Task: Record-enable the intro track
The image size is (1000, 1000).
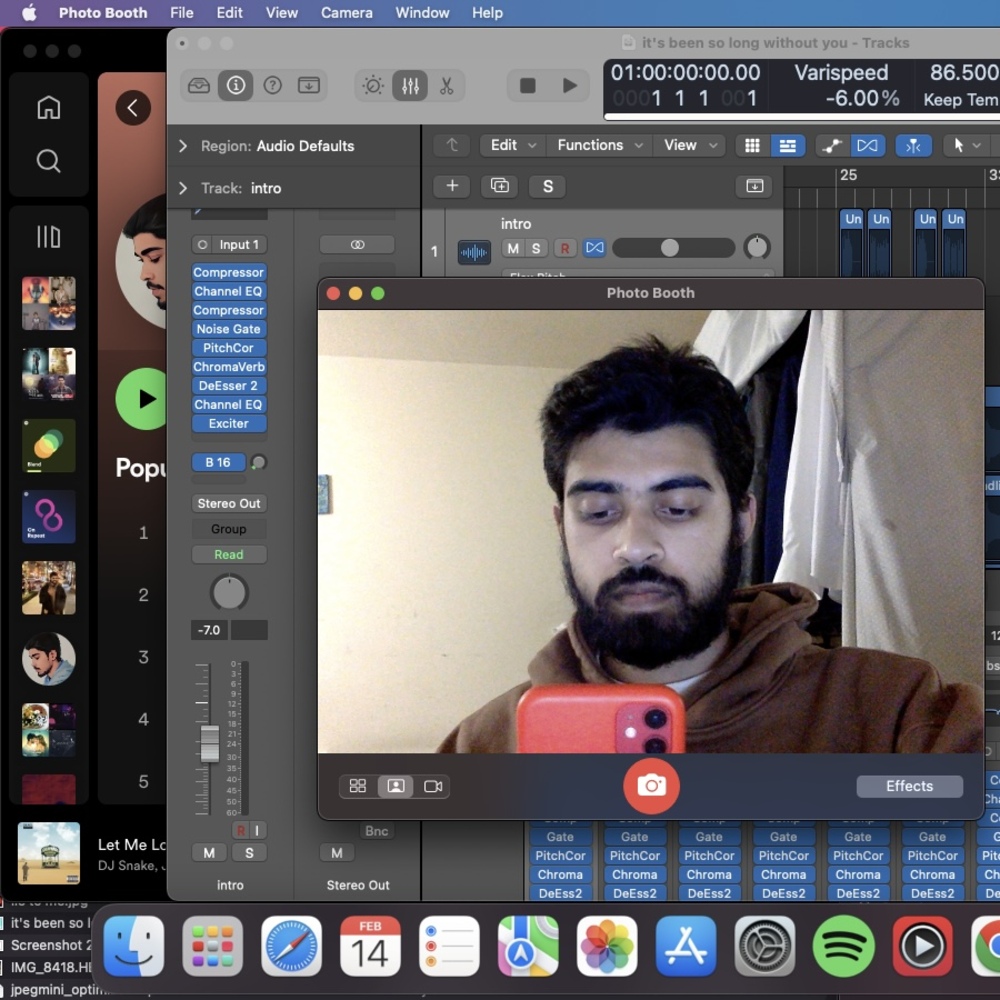Action: (565, 248)
